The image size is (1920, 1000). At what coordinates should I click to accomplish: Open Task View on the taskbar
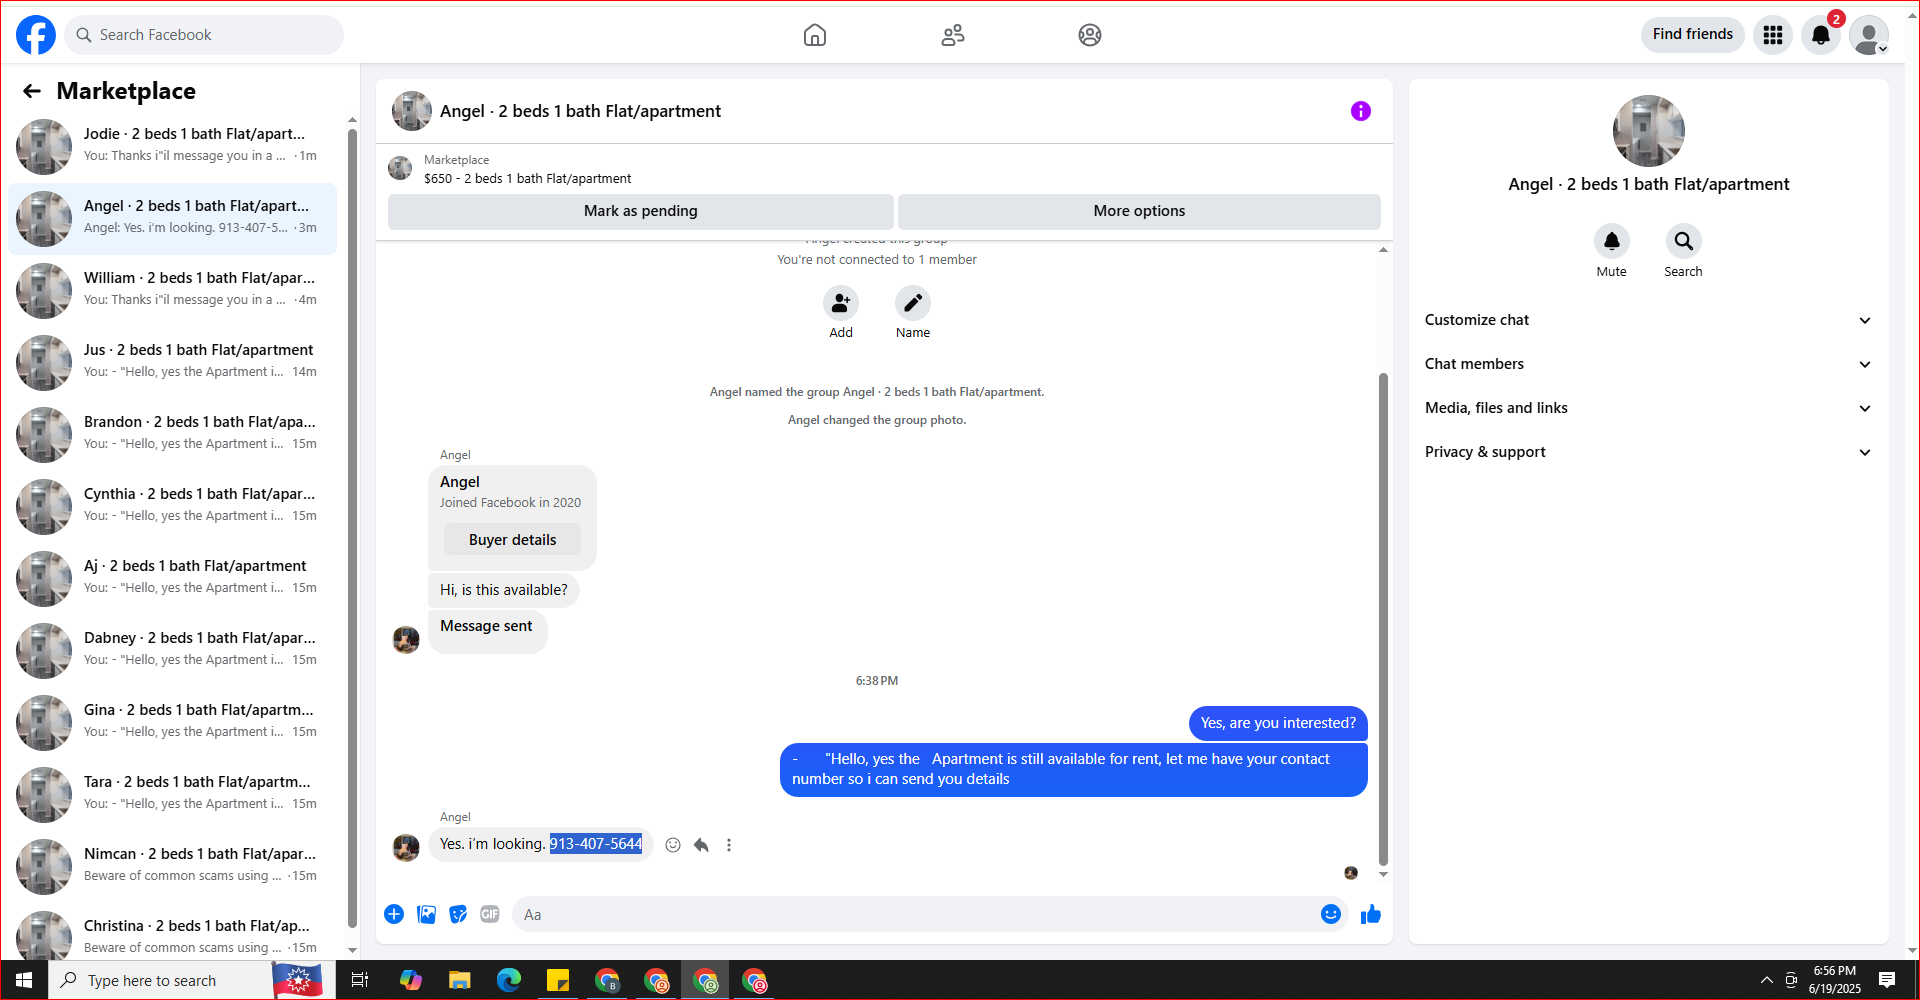click(360, 980)
